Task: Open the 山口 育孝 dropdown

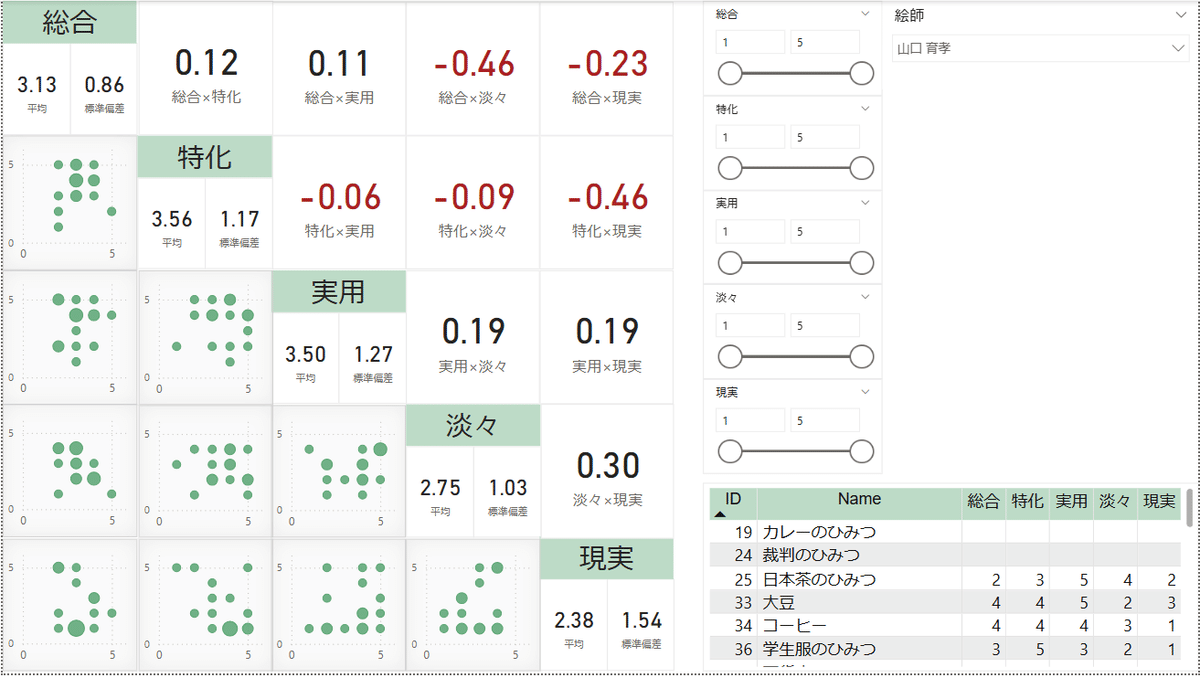Action: coord(1040,48)
